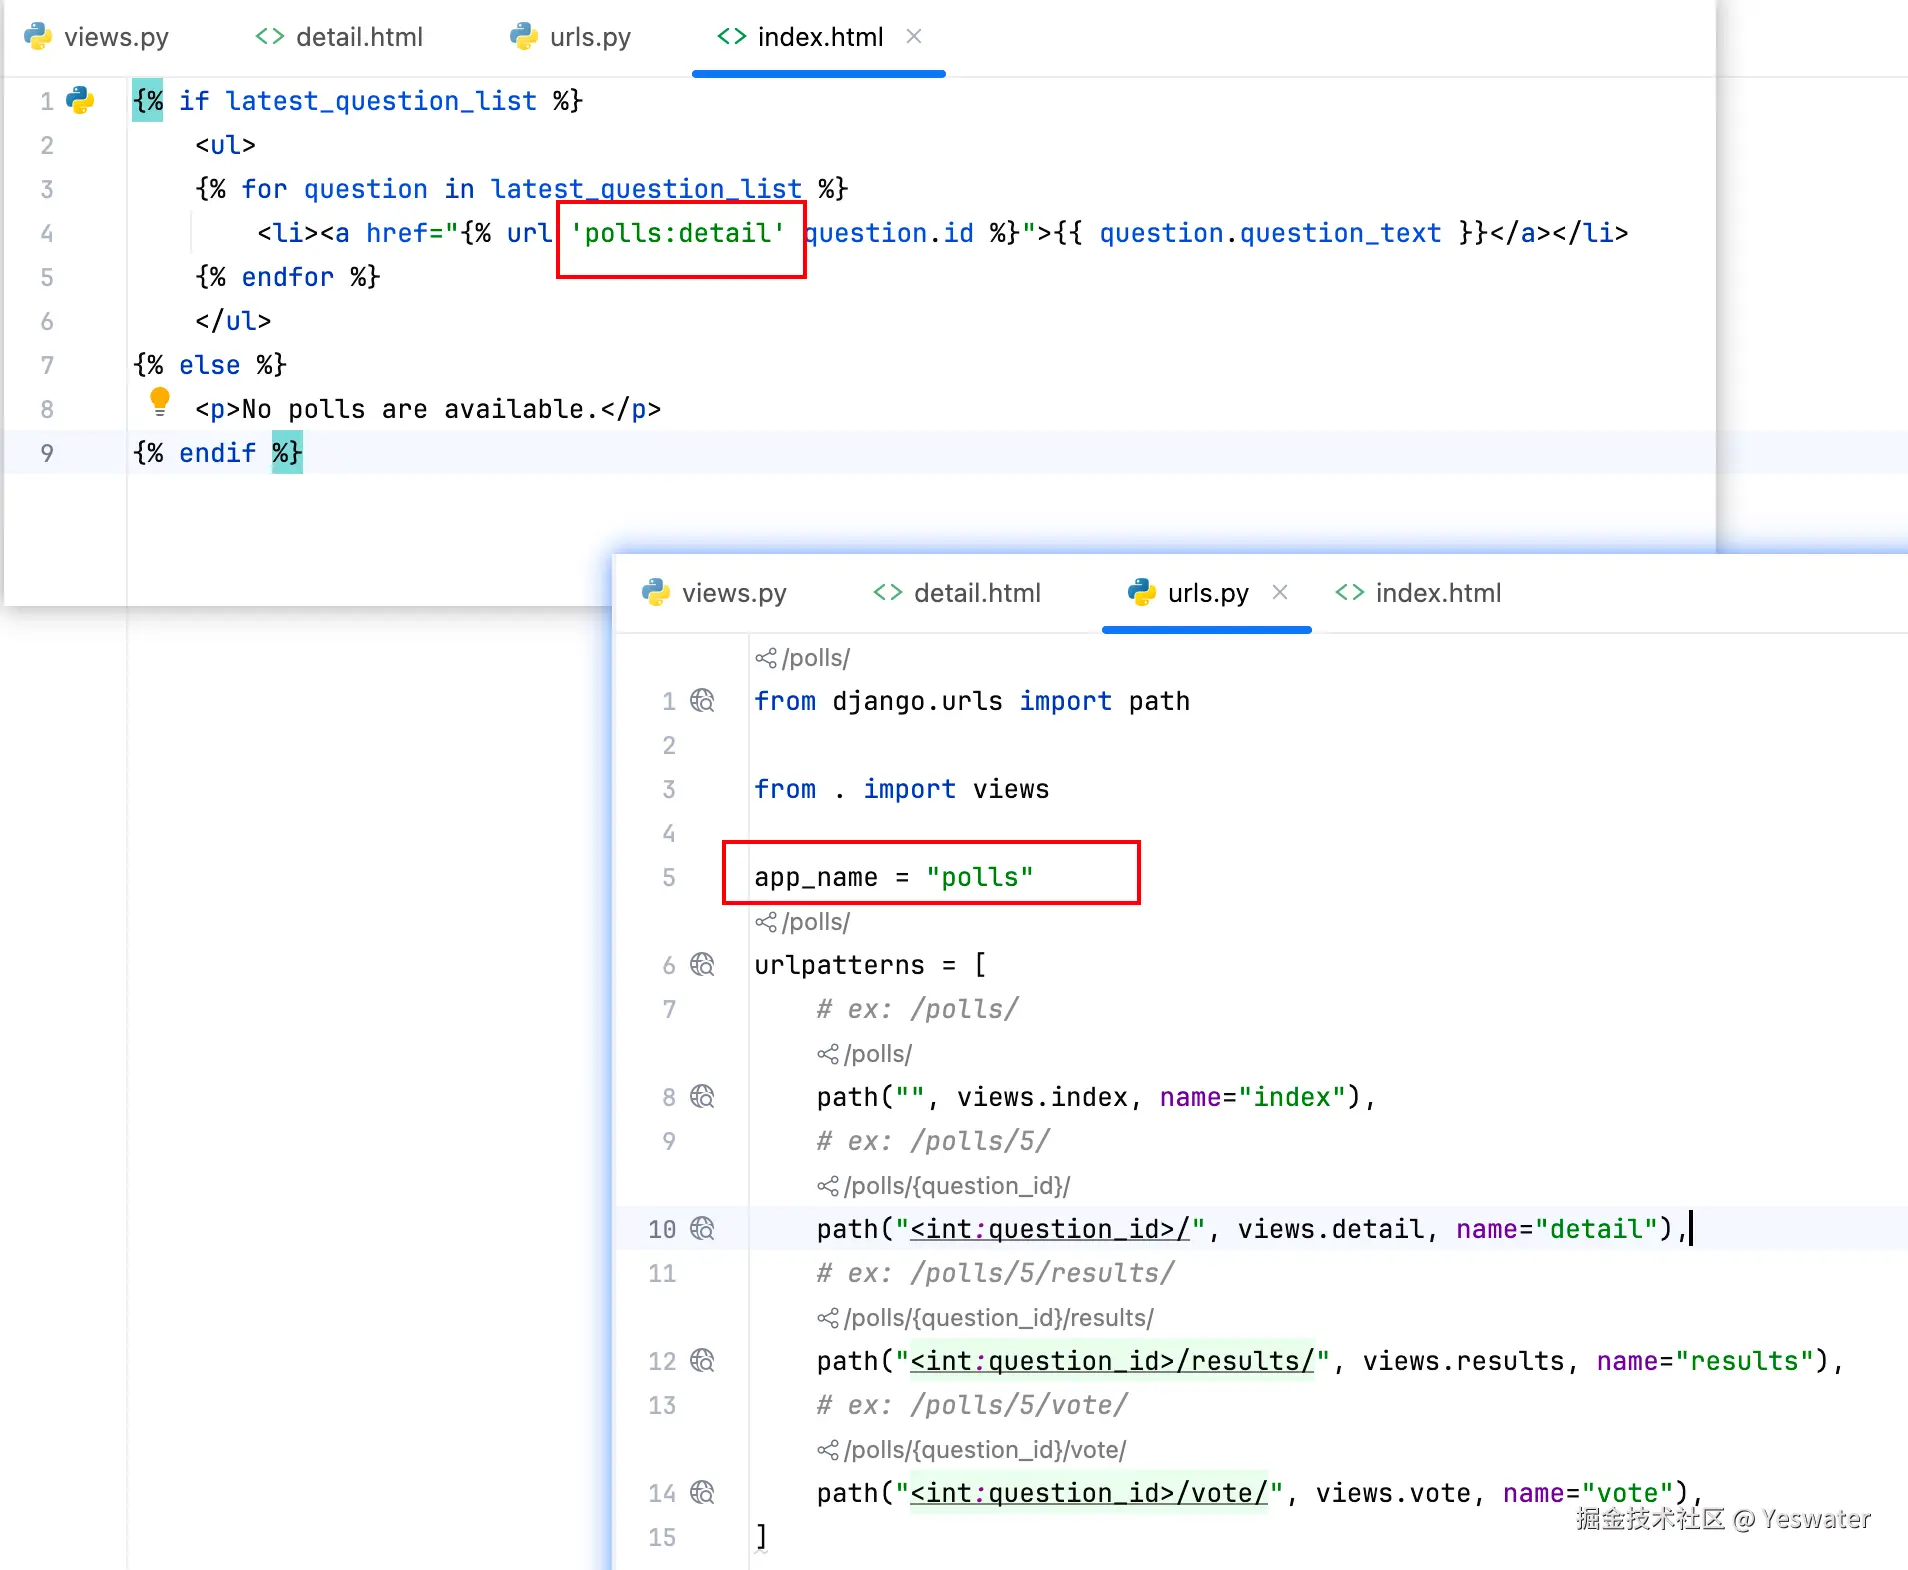Click URL gutter icon on line 14 vote path
Screen dimensions: 1908x1570
pos(703,1493)
